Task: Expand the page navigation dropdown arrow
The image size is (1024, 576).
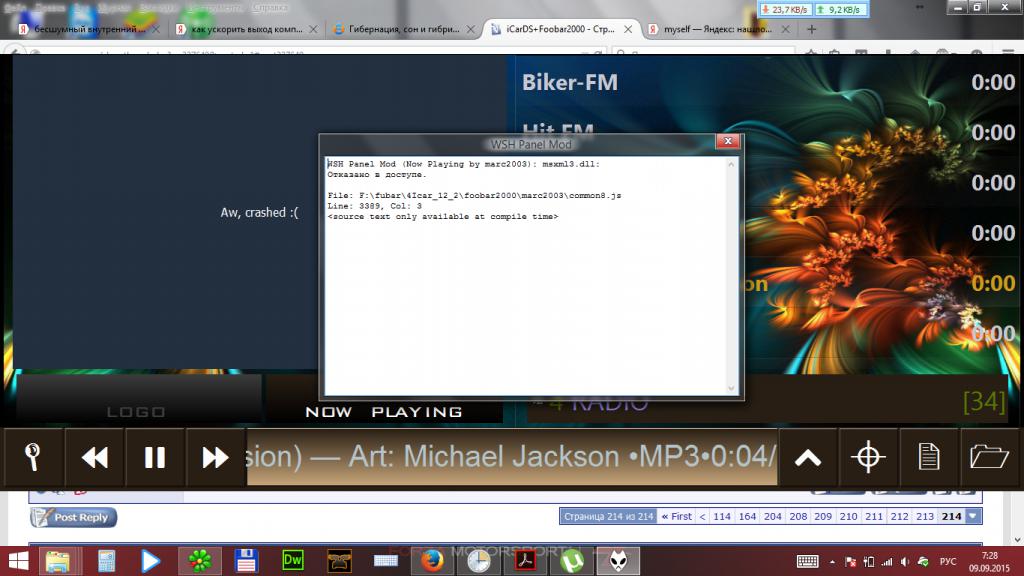Action: coord(974,516)
